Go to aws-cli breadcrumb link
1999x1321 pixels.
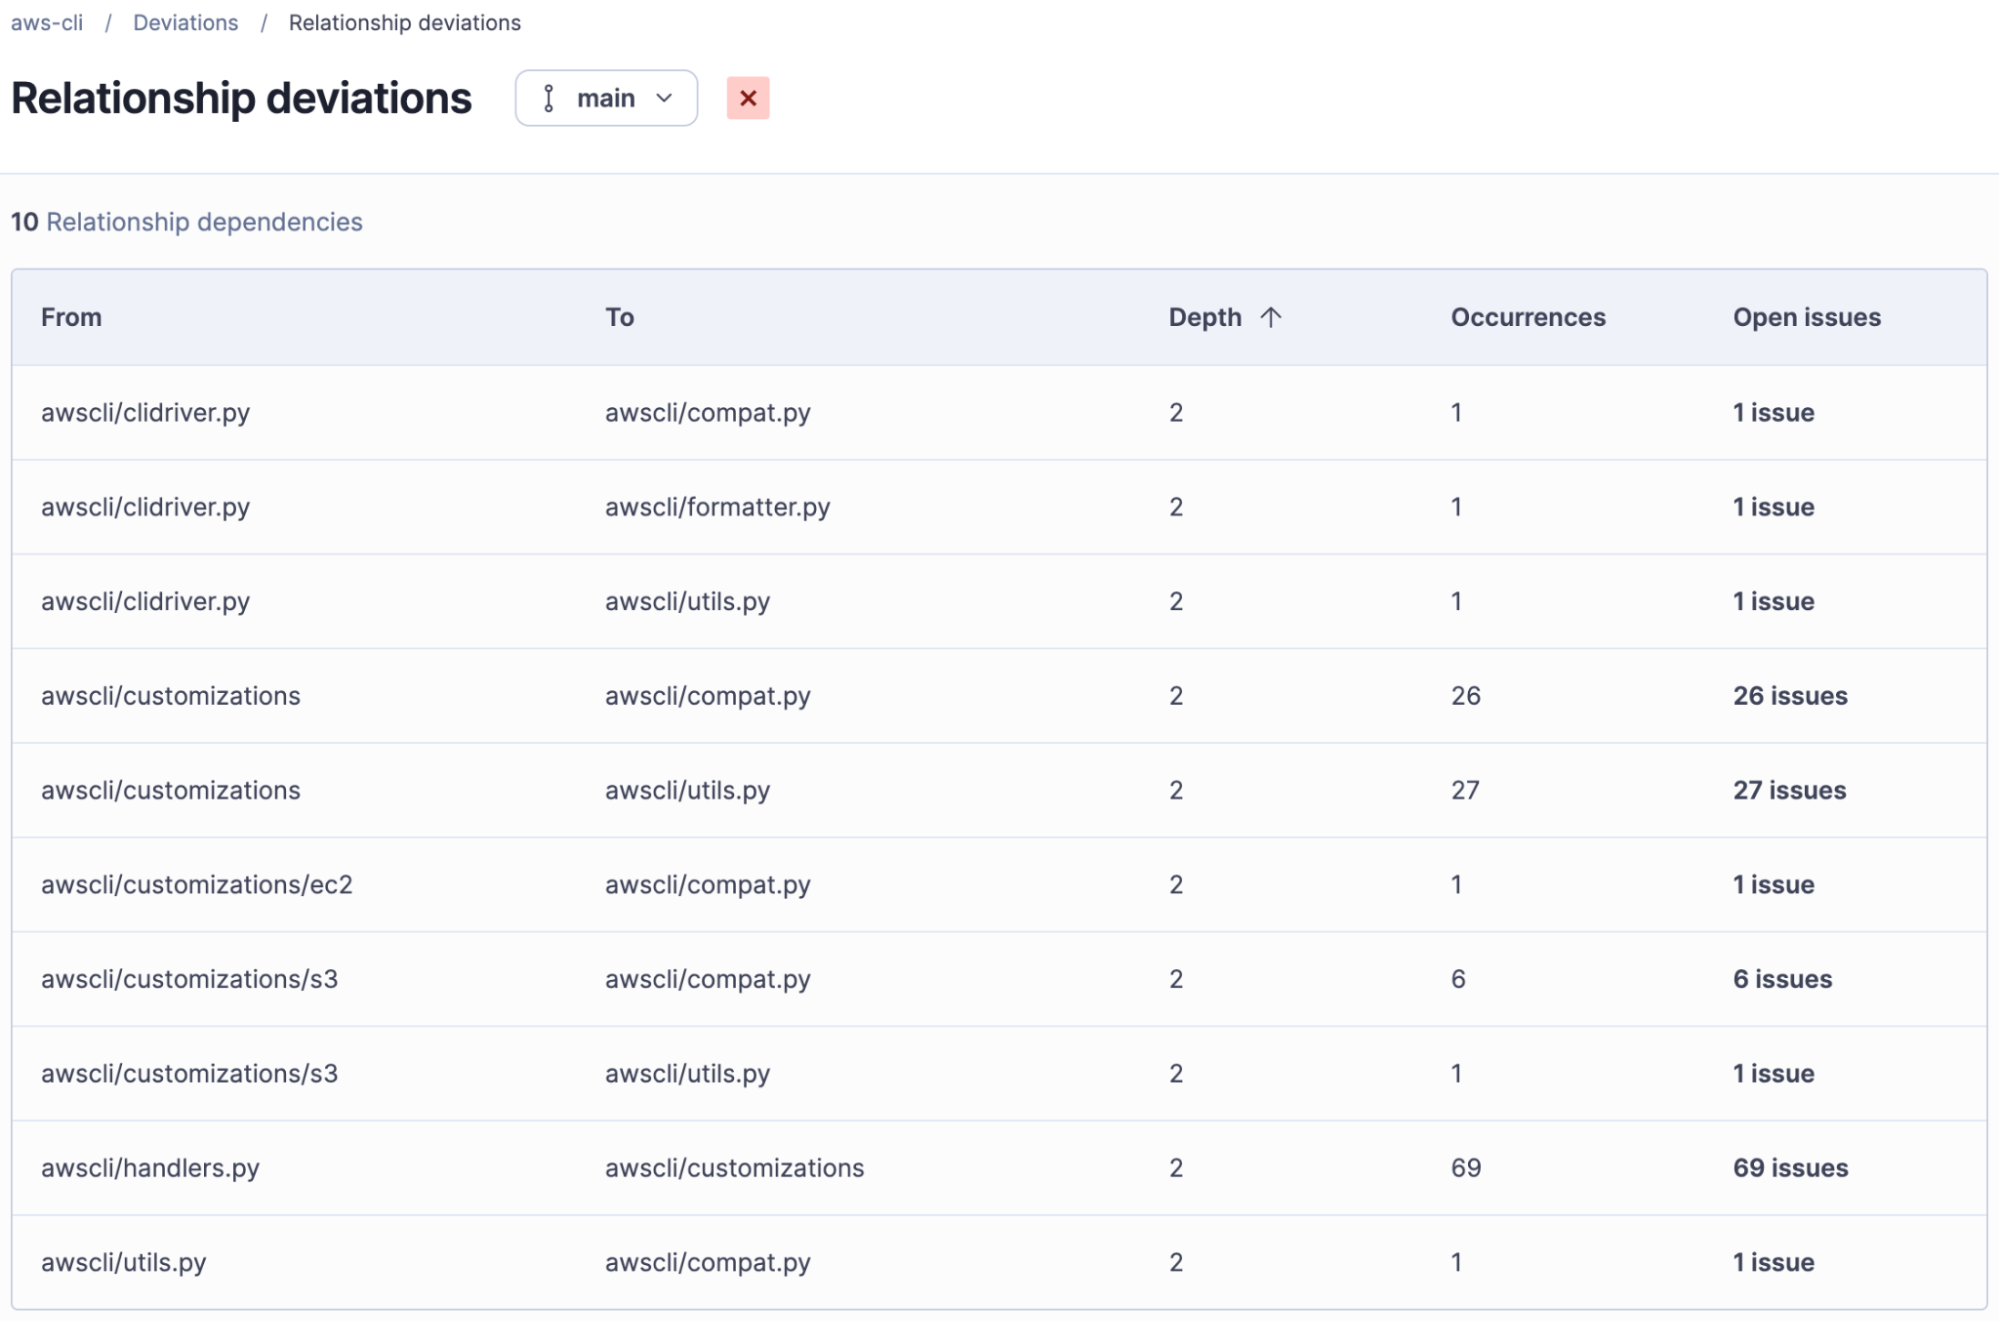pos(47,23)
